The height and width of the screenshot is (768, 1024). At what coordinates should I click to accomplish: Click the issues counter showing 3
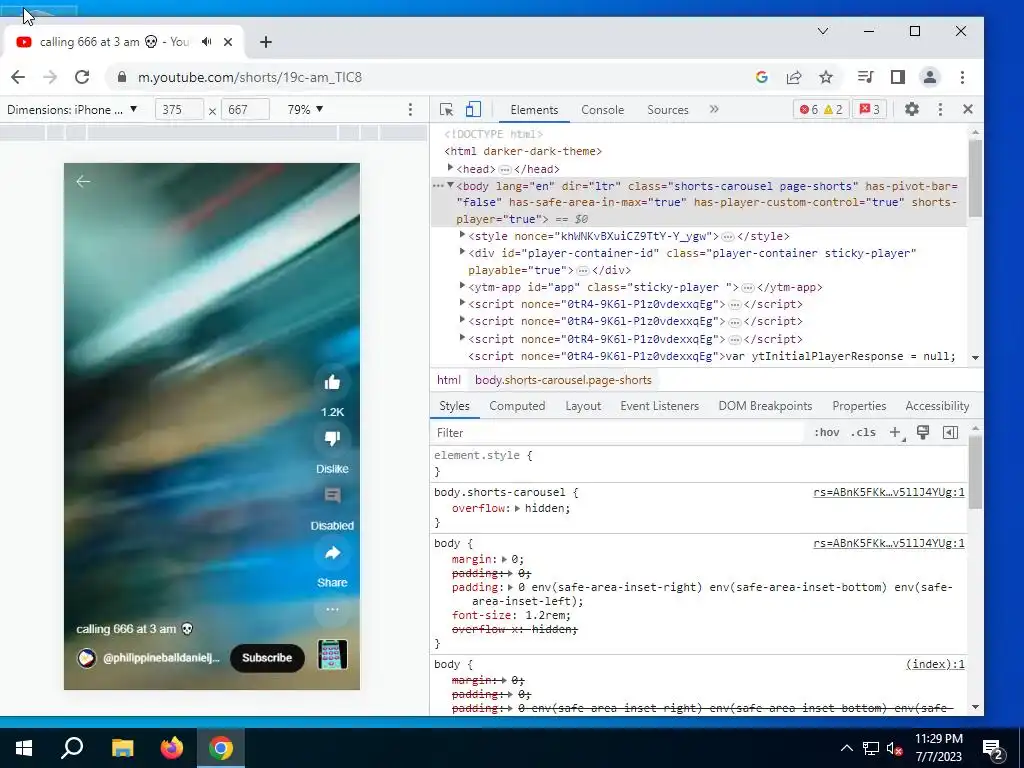869,110
